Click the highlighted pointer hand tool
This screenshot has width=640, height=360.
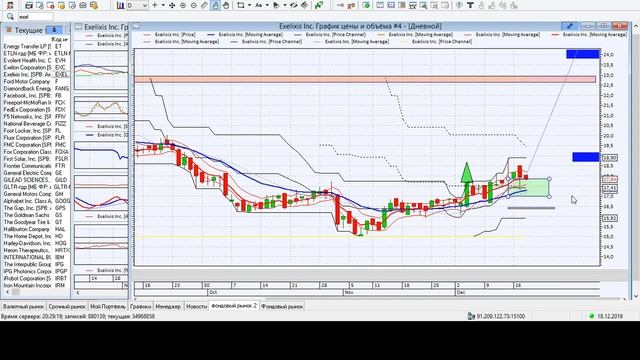pyautogui.click(x=215, y=5)
